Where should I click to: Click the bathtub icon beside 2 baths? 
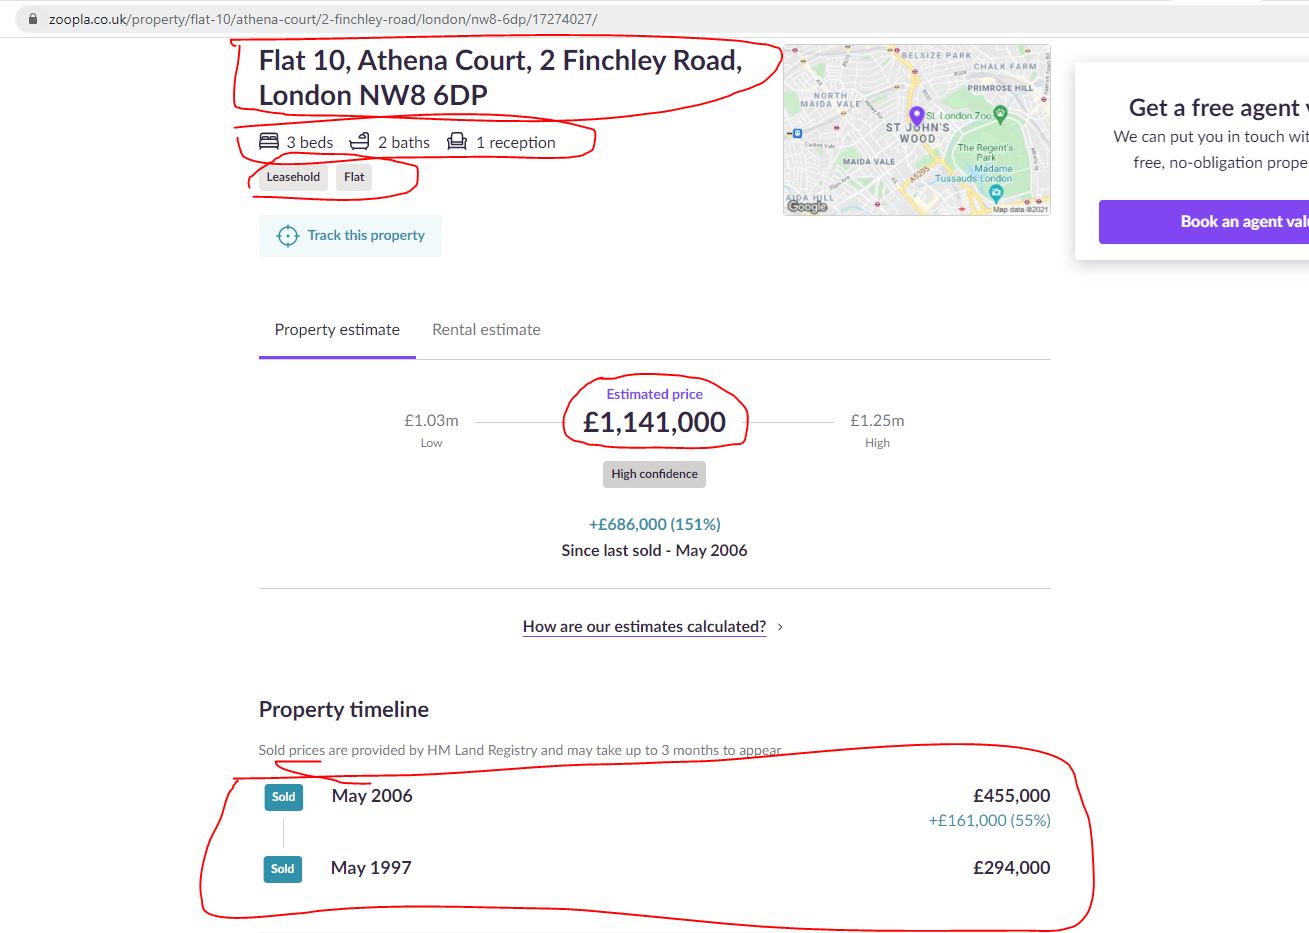pyautogui.click(x=359, y=141)
